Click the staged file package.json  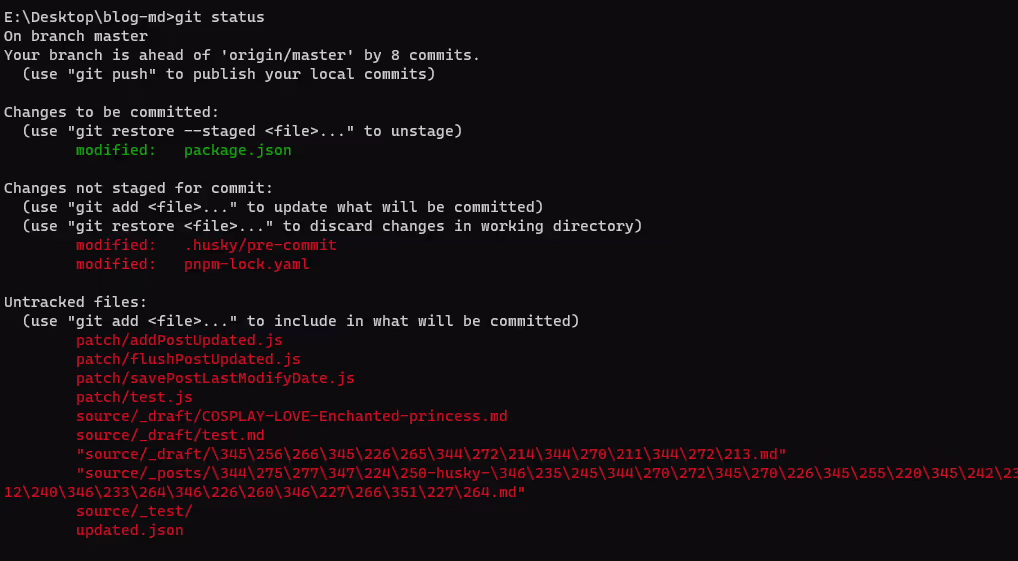(238, 151)
